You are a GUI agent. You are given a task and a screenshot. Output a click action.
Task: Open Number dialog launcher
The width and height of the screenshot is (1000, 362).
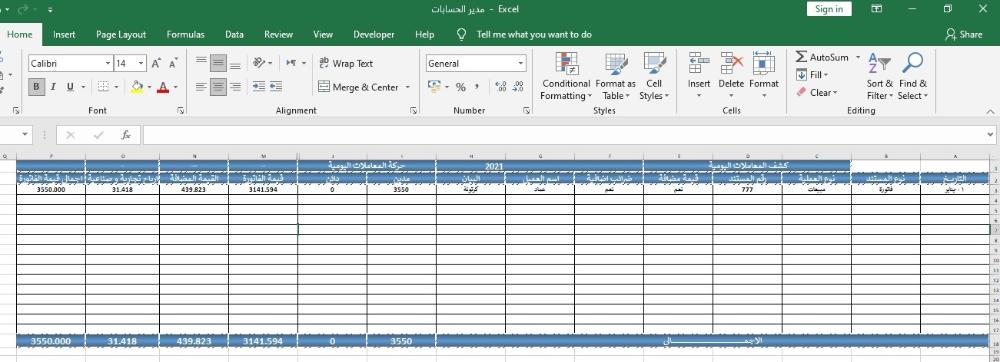click(527, 111)
